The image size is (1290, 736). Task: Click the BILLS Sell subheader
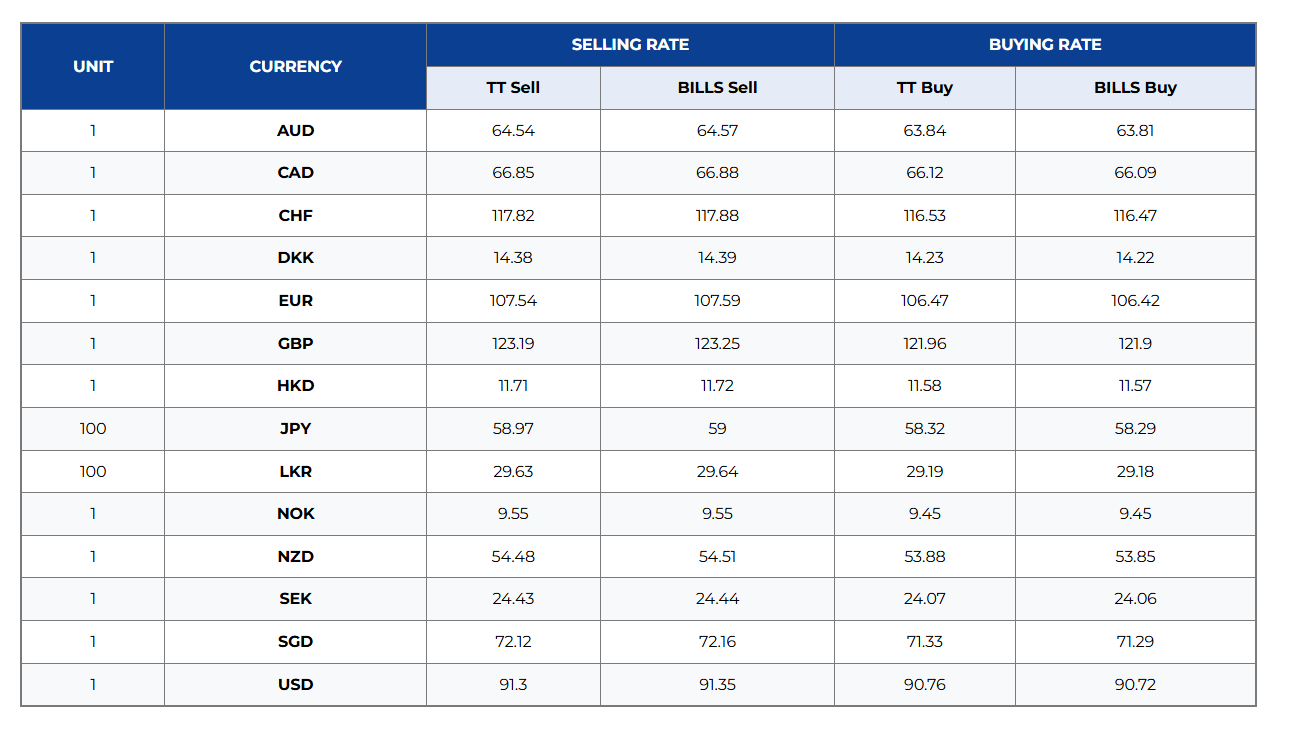717,88
